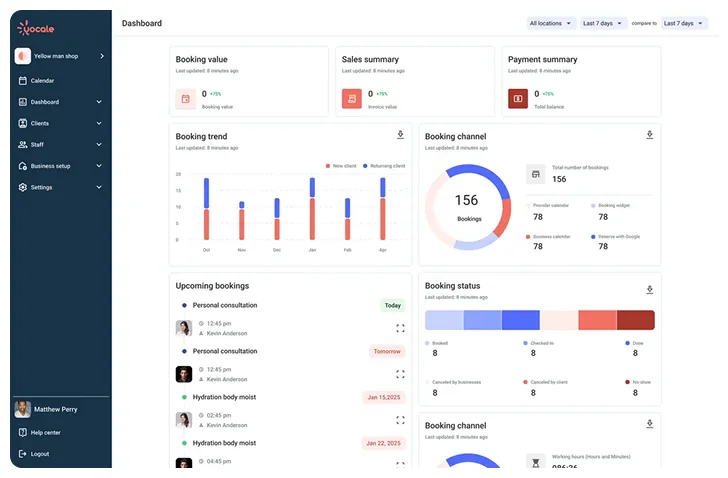This screenshot has height=478, width=728.
Task: Click the Canceled by client label
Action: pos(549,383)
